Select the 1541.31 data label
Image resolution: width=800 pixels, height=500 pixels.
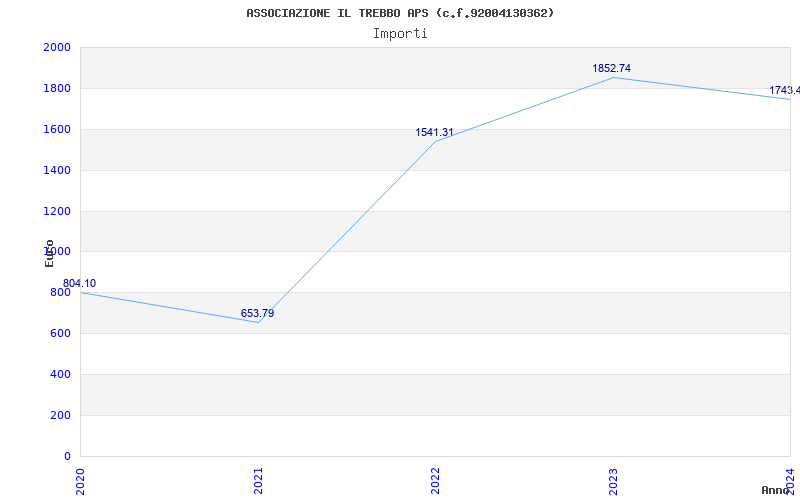click(x=434, y=133)
